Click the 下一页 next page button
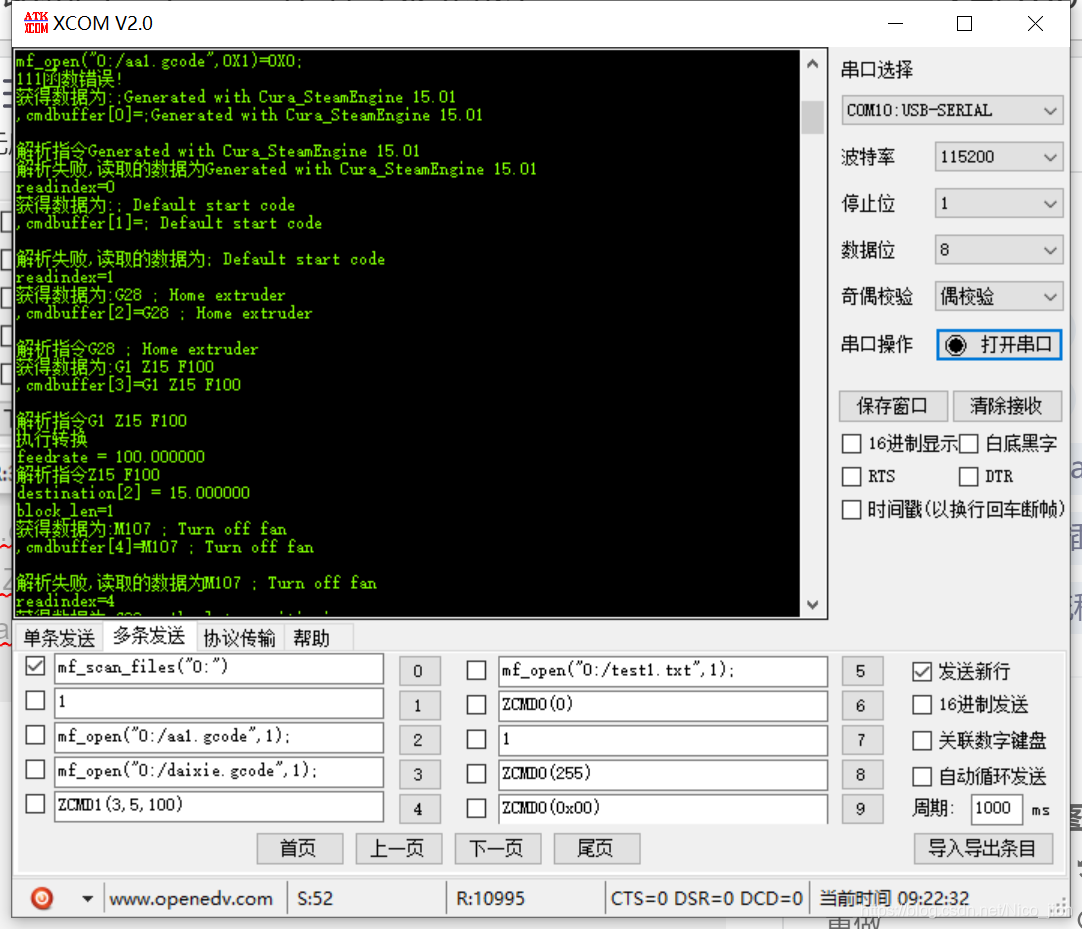Screen dimensions: 1082x929 (498, 848)
